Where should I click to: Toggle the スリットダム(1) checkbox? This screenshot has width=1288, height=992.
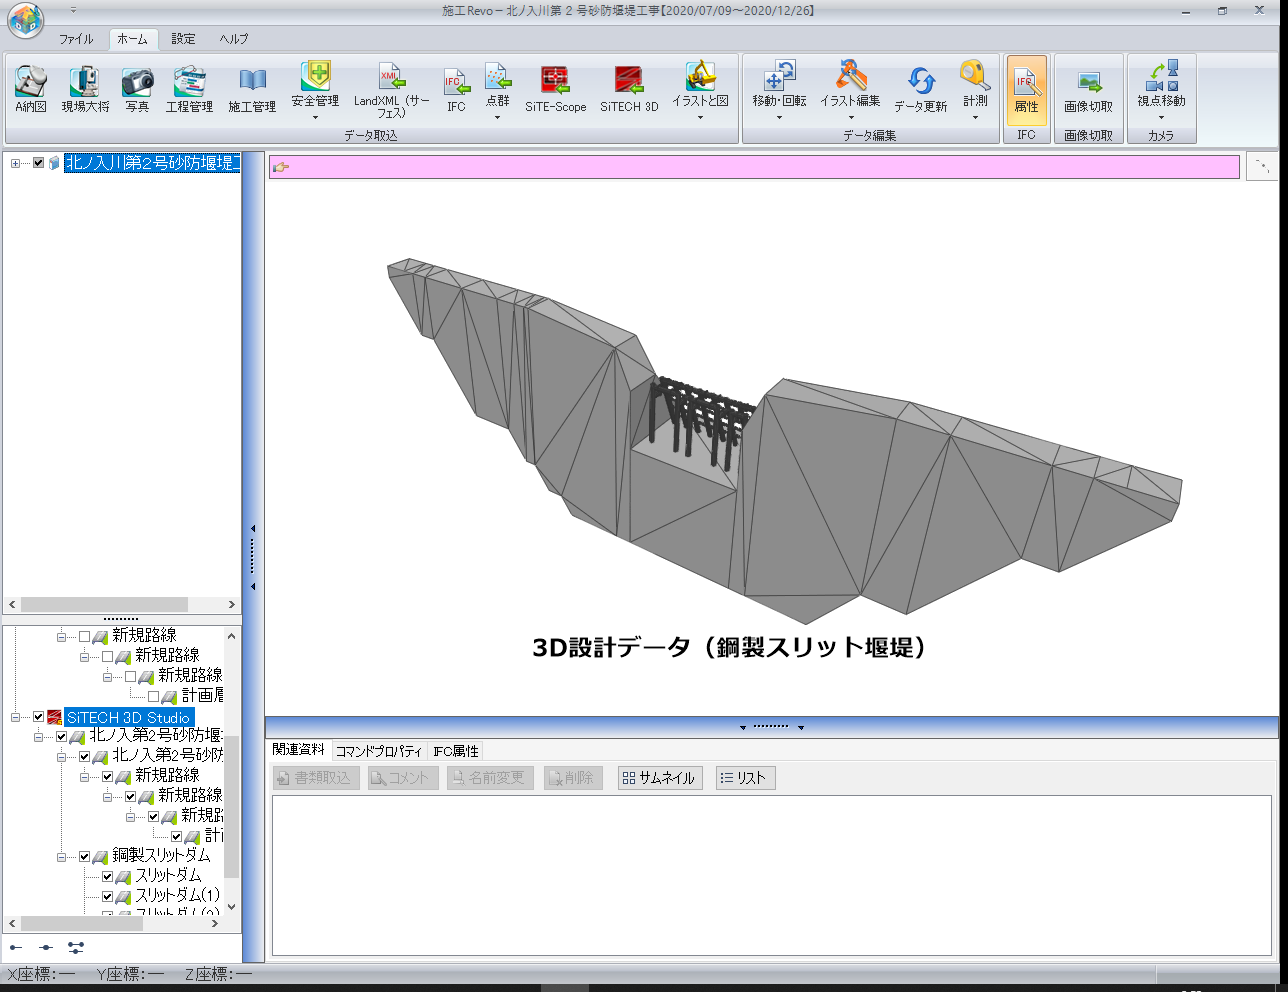point(108,896)
